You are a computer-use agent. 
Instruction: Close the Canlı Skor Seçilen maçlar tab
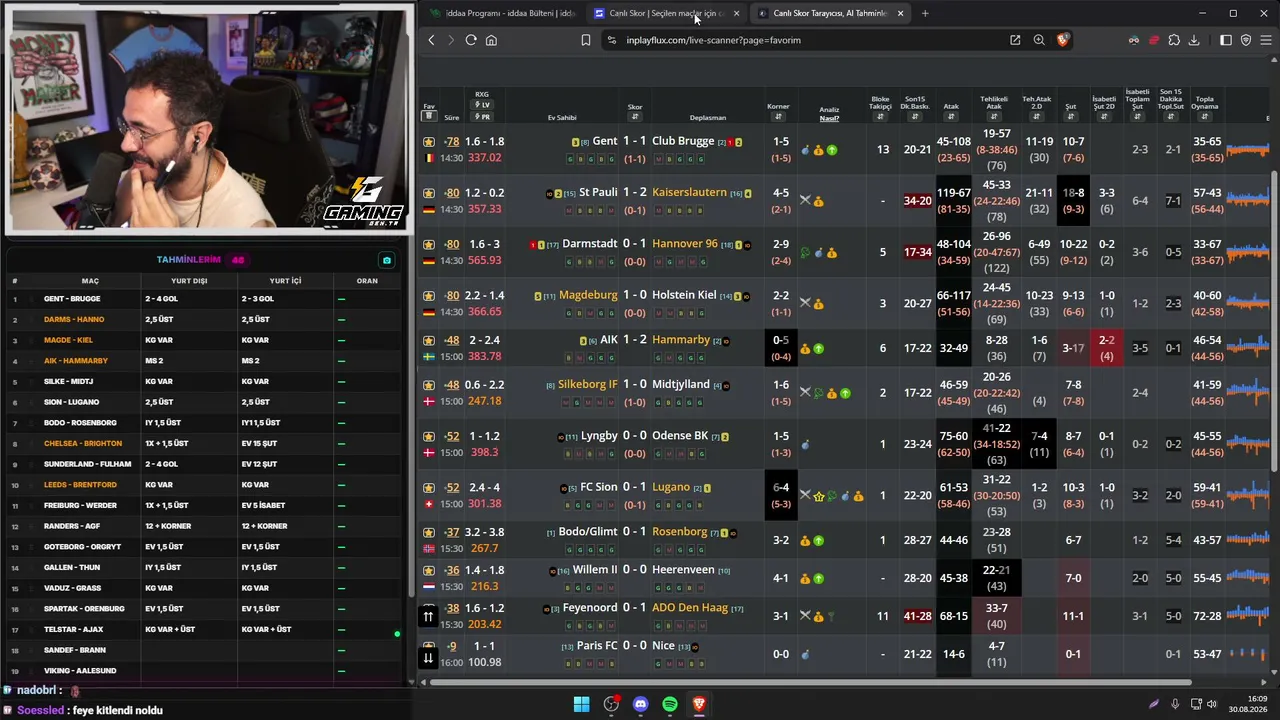[737, 13]
